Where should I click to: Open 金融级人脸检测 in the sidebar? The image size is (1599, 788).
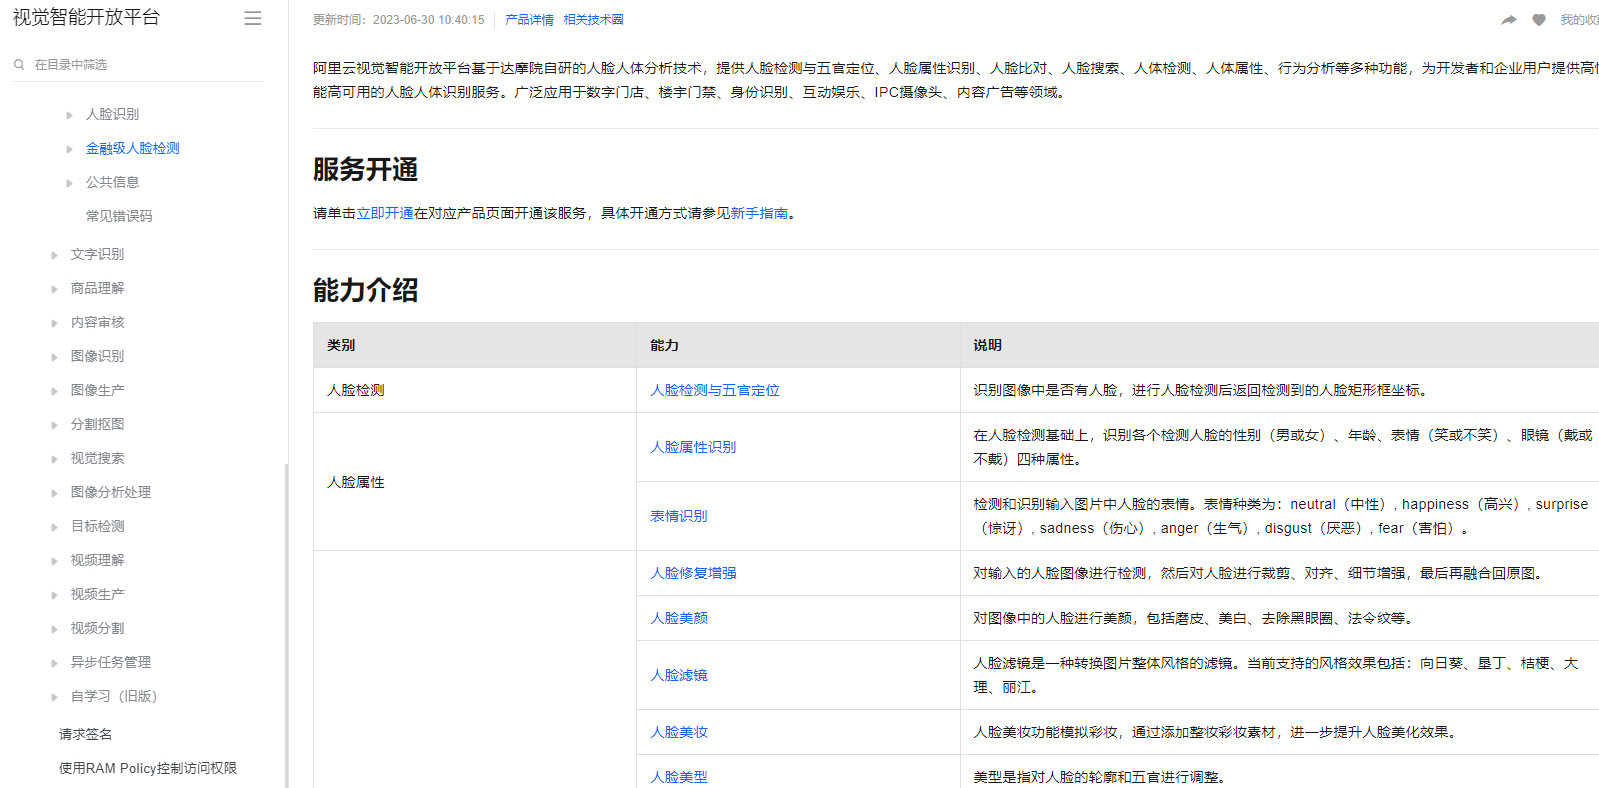point(133,148)
